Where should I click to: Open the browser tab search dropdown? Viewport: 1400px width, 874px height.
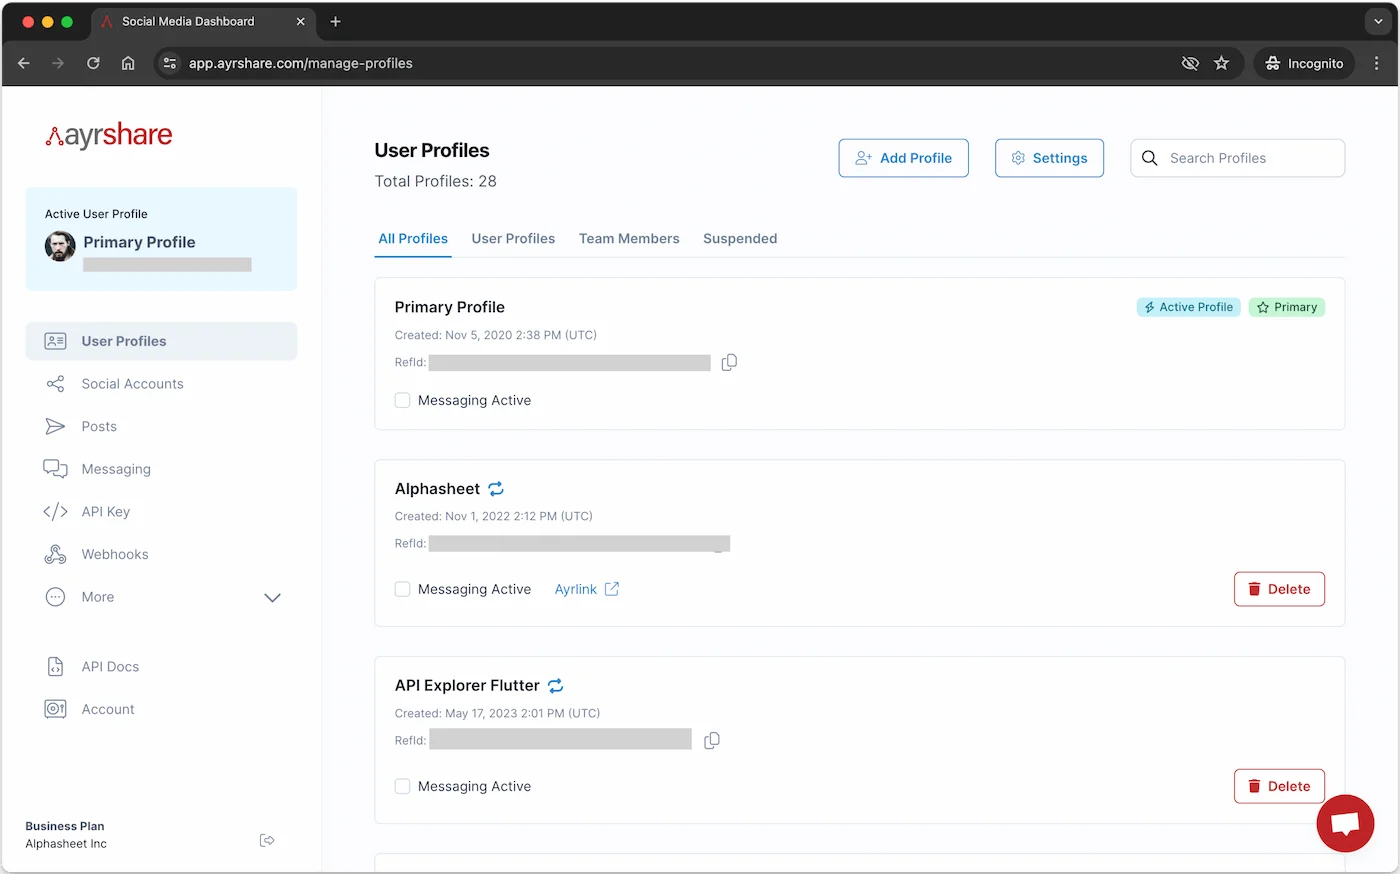[1378, 21]
